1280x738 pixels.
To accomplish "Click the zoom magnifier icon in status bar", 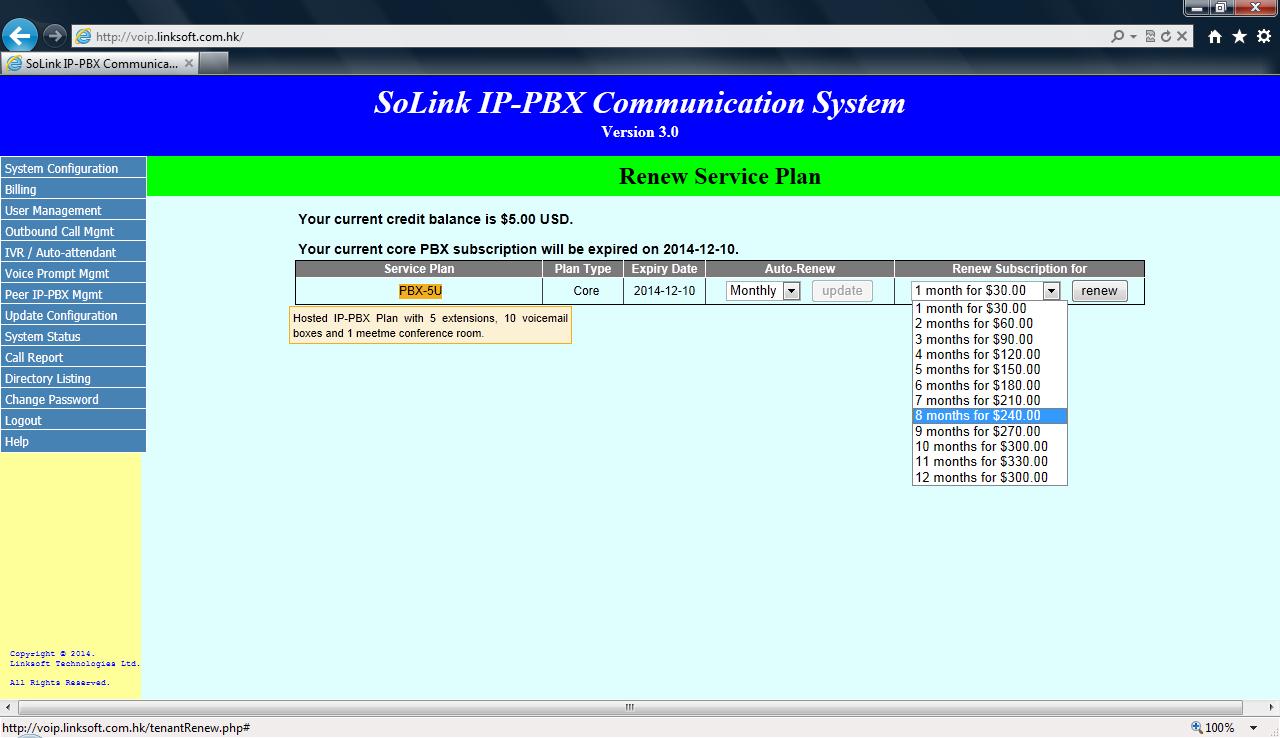I will pos(1196,728).
